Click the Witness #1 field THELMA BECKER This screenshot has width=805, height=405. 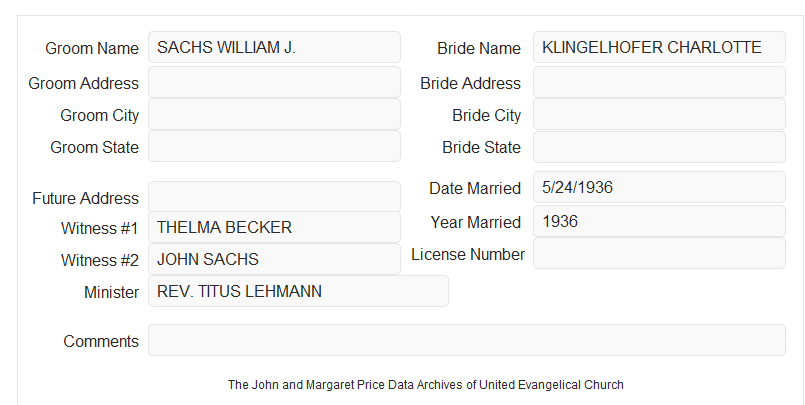click(274, 227)
